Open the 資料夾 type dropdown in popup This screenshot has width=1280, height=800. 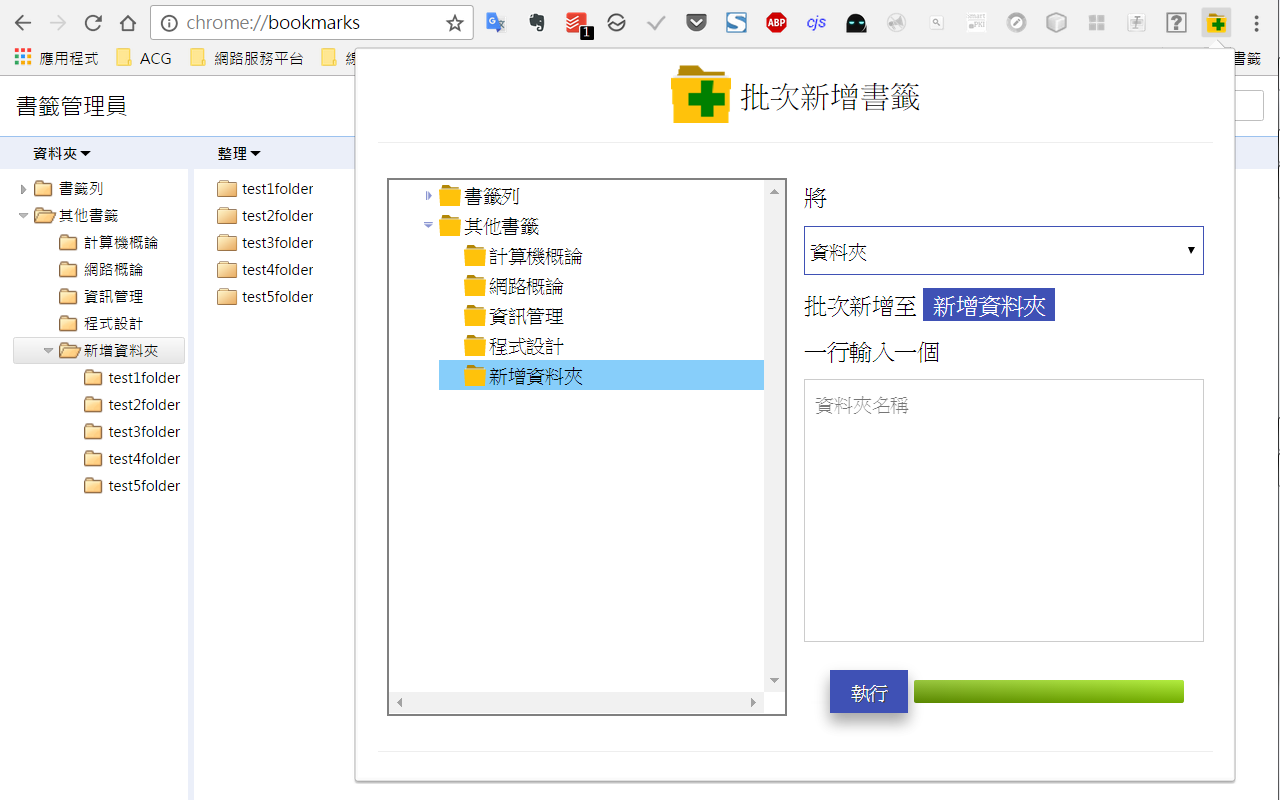coord(1004,250)
